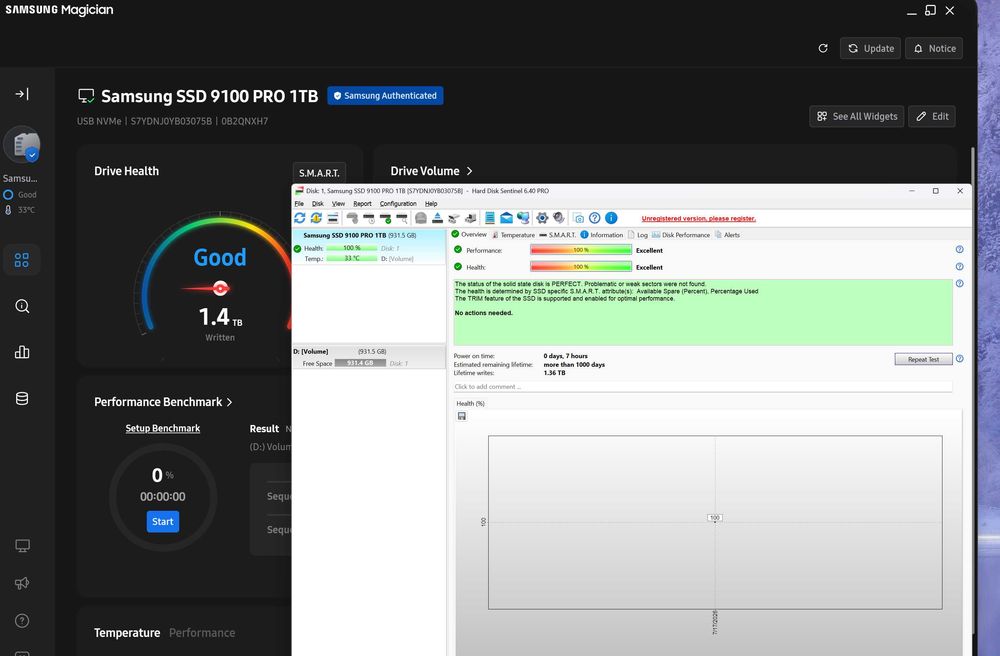Click the Magician refresh icon near Update
This screenshot has width=1000, height=656.
pyautogui.click(x=823, y=48)
